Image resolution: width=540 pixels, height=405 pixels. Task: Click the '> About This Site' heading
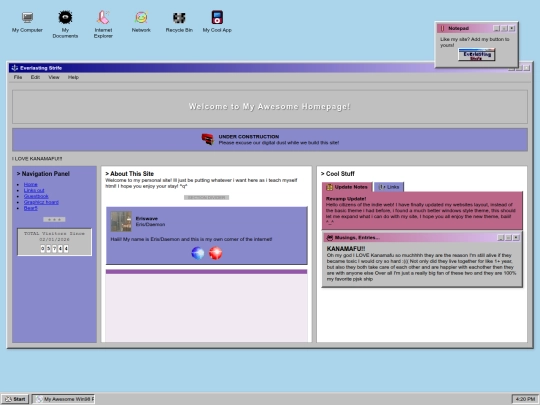click(x=129, y=174)
